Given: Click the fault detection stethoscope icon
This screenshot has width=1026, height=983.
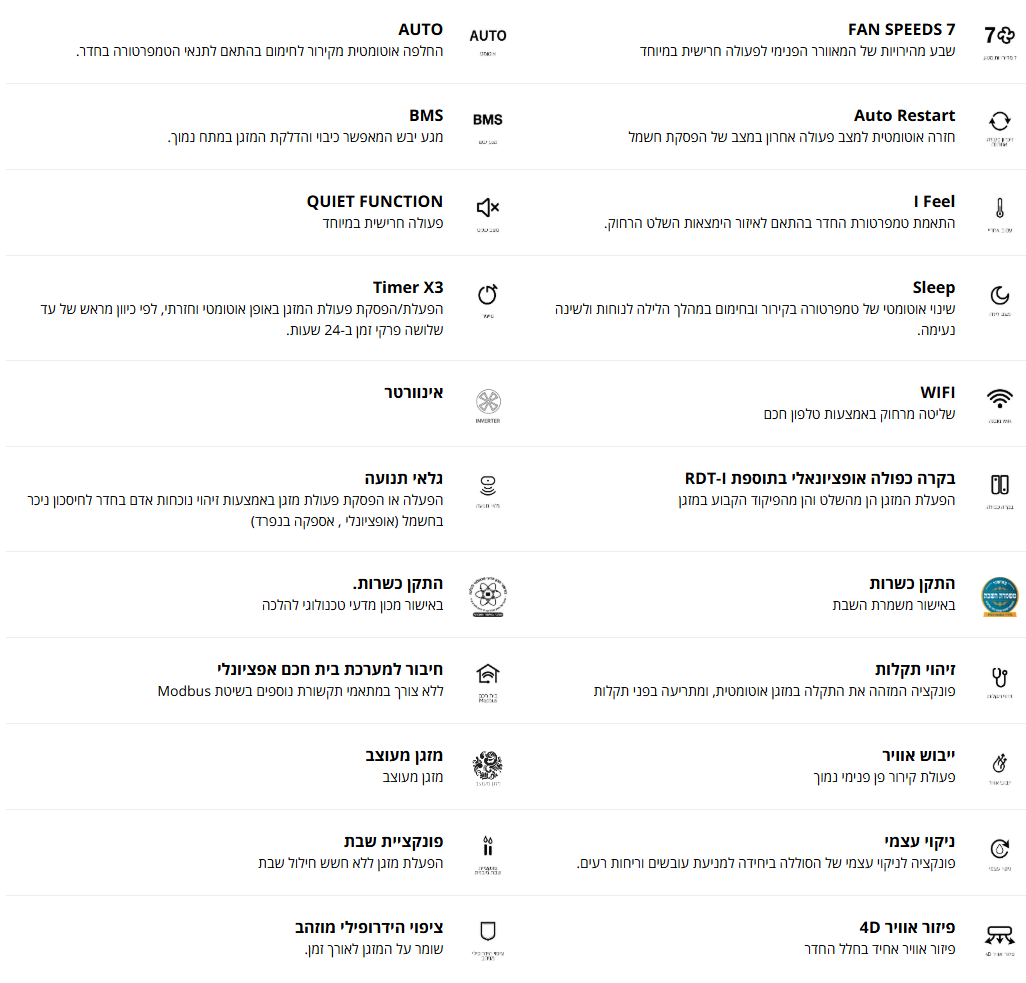Looking at the screenshot, I should (999, 676).
